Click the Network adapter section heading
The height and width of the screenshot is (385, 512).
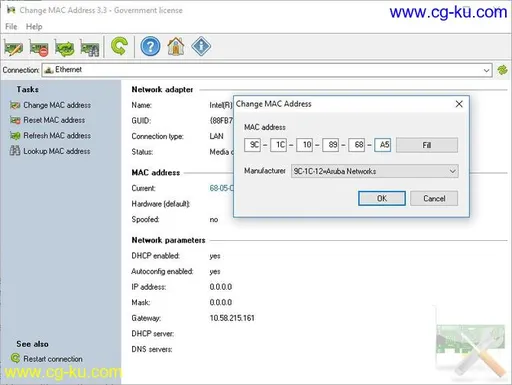pyautogui.click(x=162, y=90)
